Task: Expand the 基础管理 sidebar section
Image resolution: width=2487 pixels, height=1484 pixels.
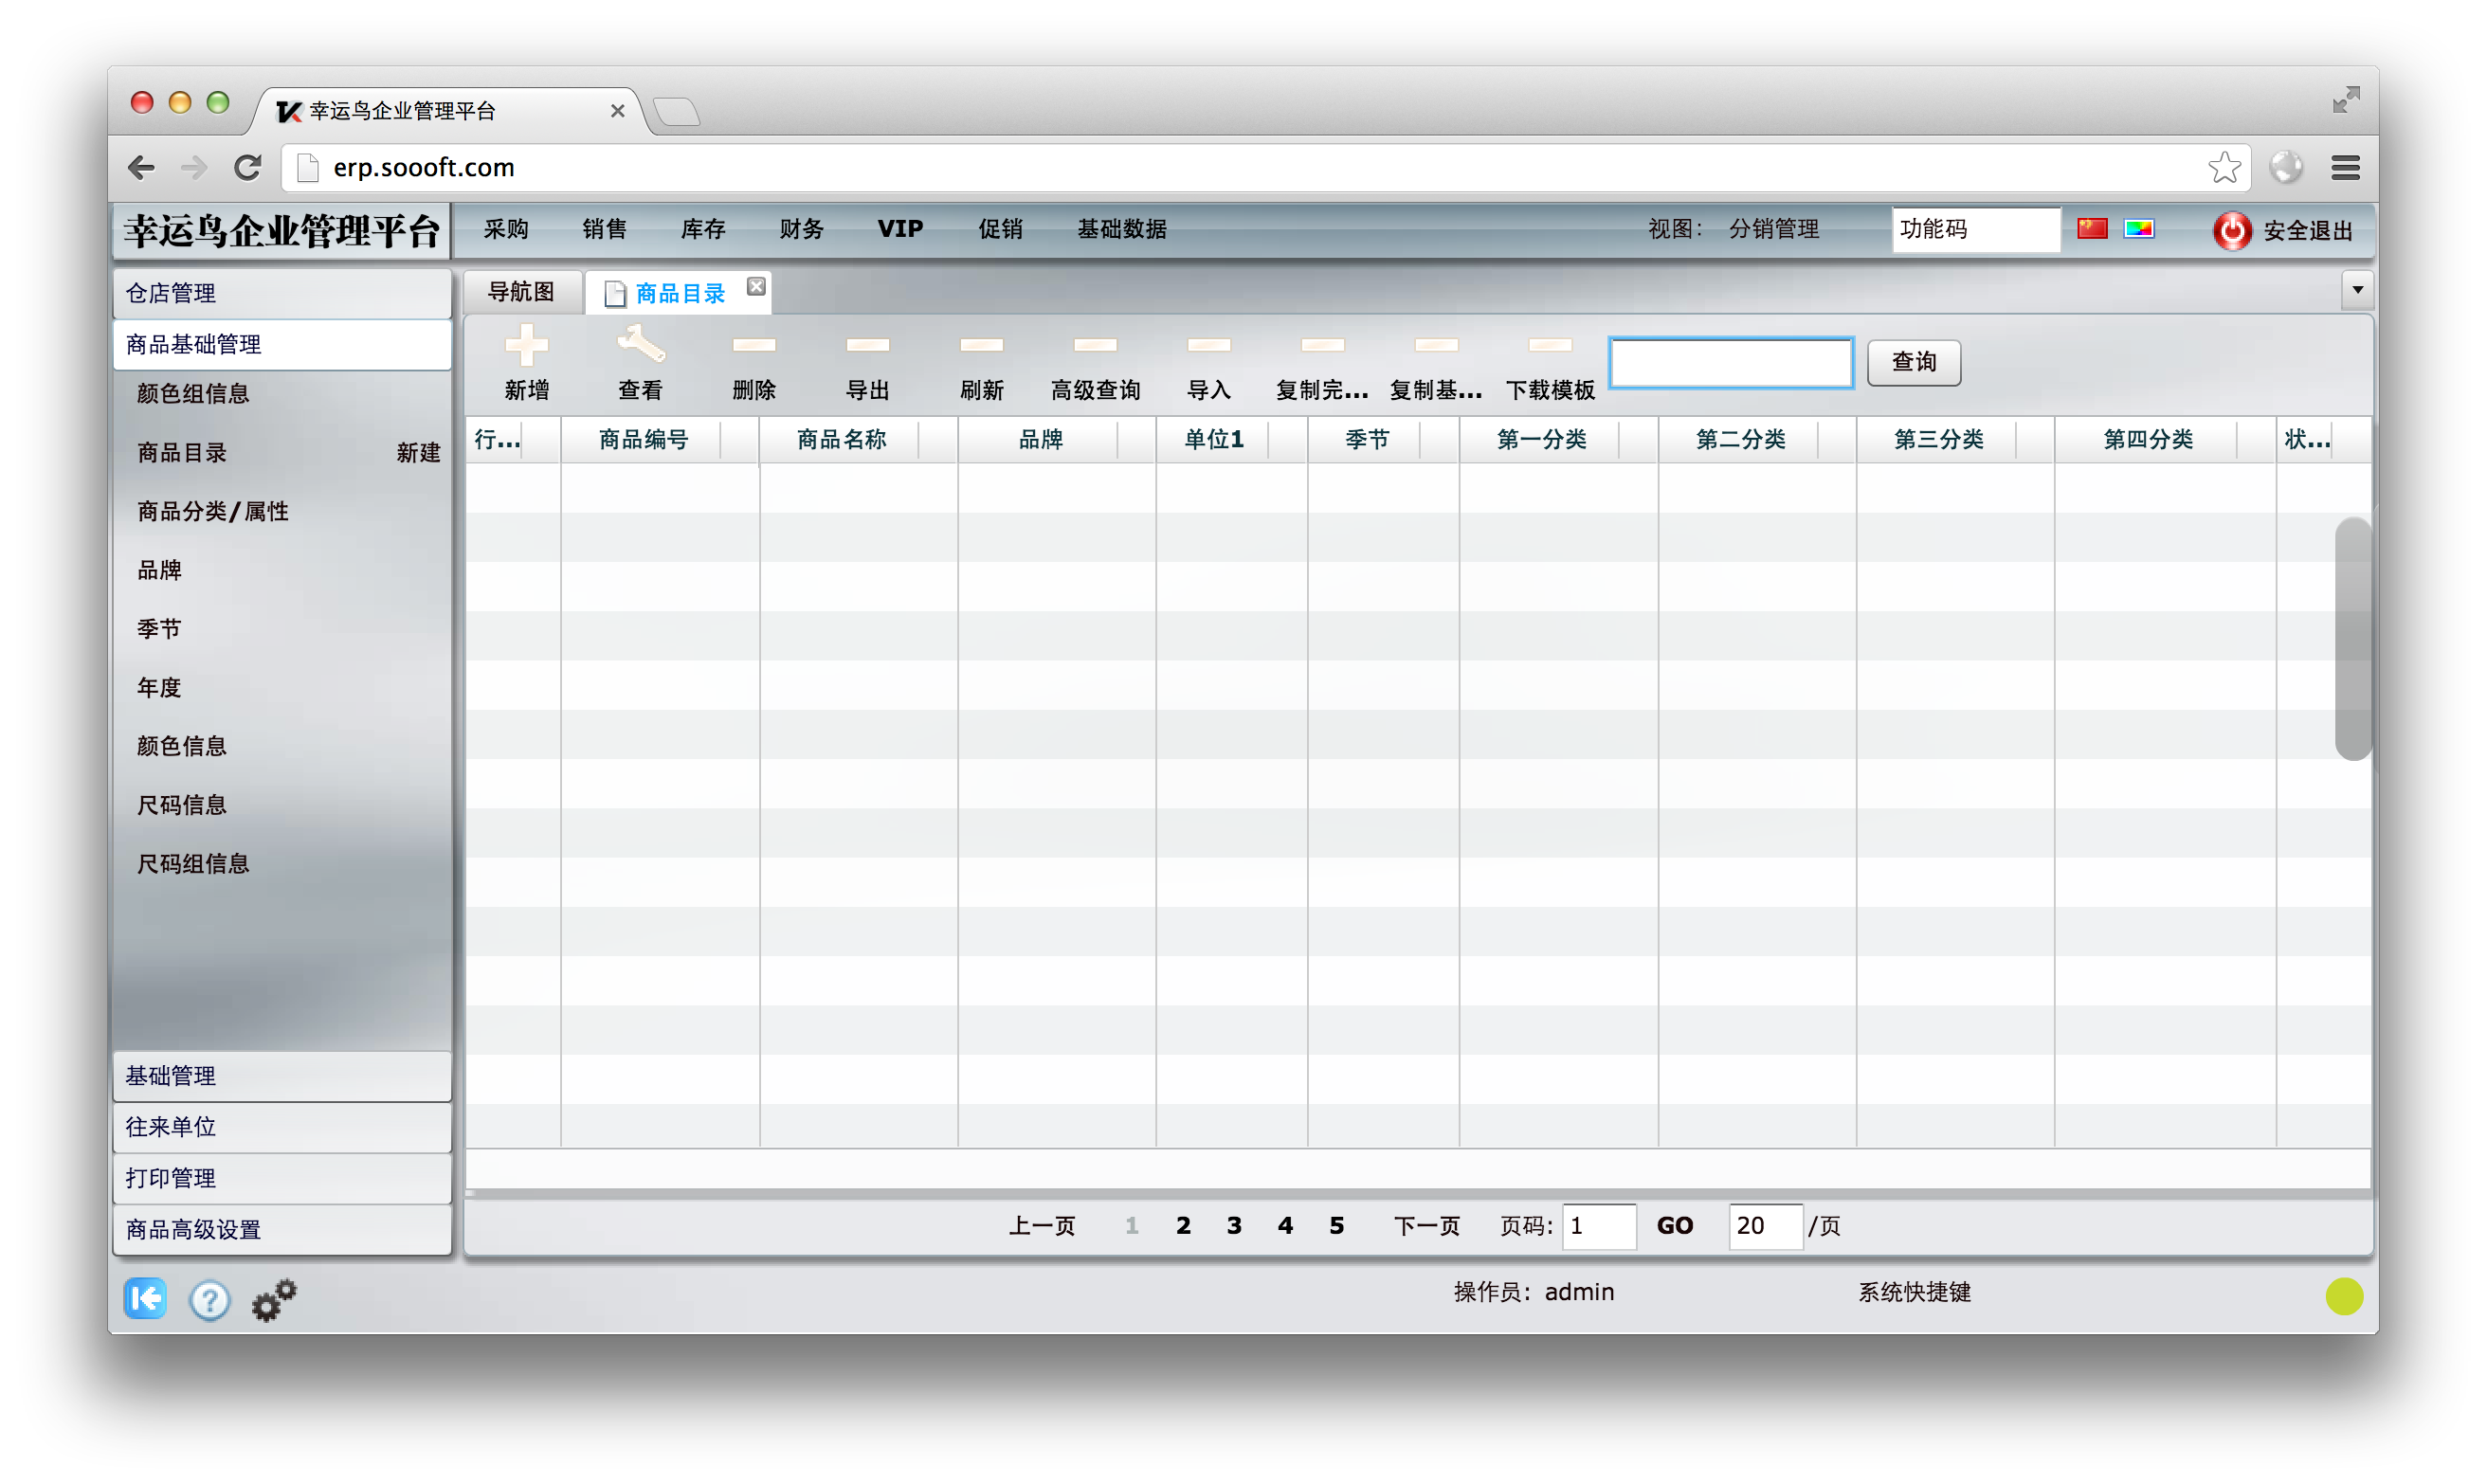Action: [282, 1076]
